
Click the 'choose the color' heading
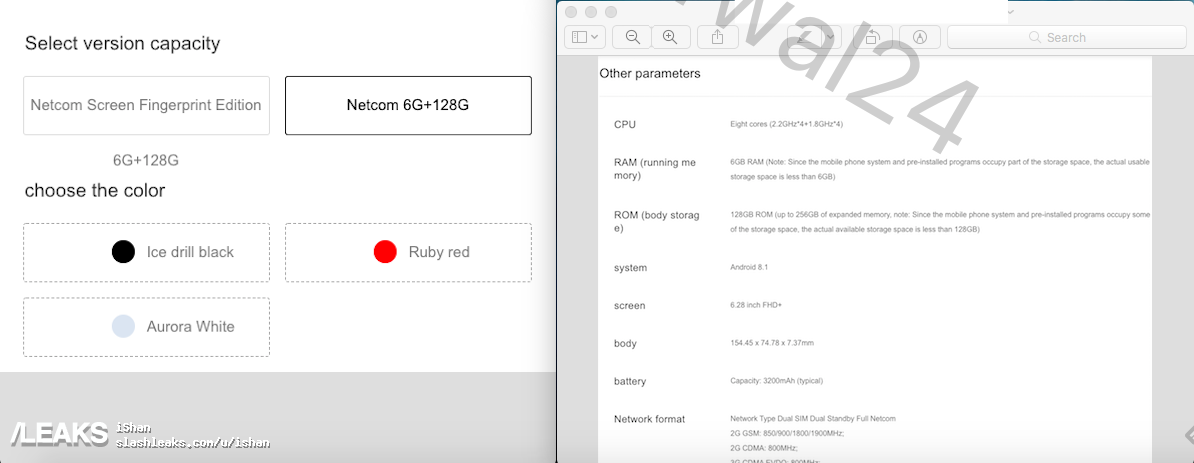[x=95, y=190]
